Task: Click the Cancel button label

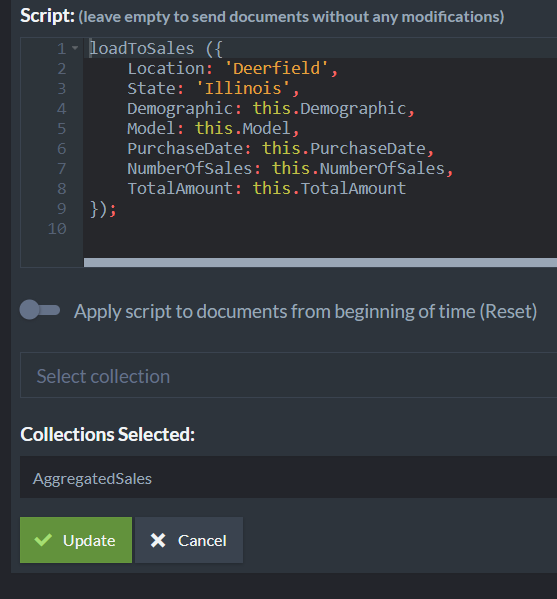Action: tap(202, 541)
